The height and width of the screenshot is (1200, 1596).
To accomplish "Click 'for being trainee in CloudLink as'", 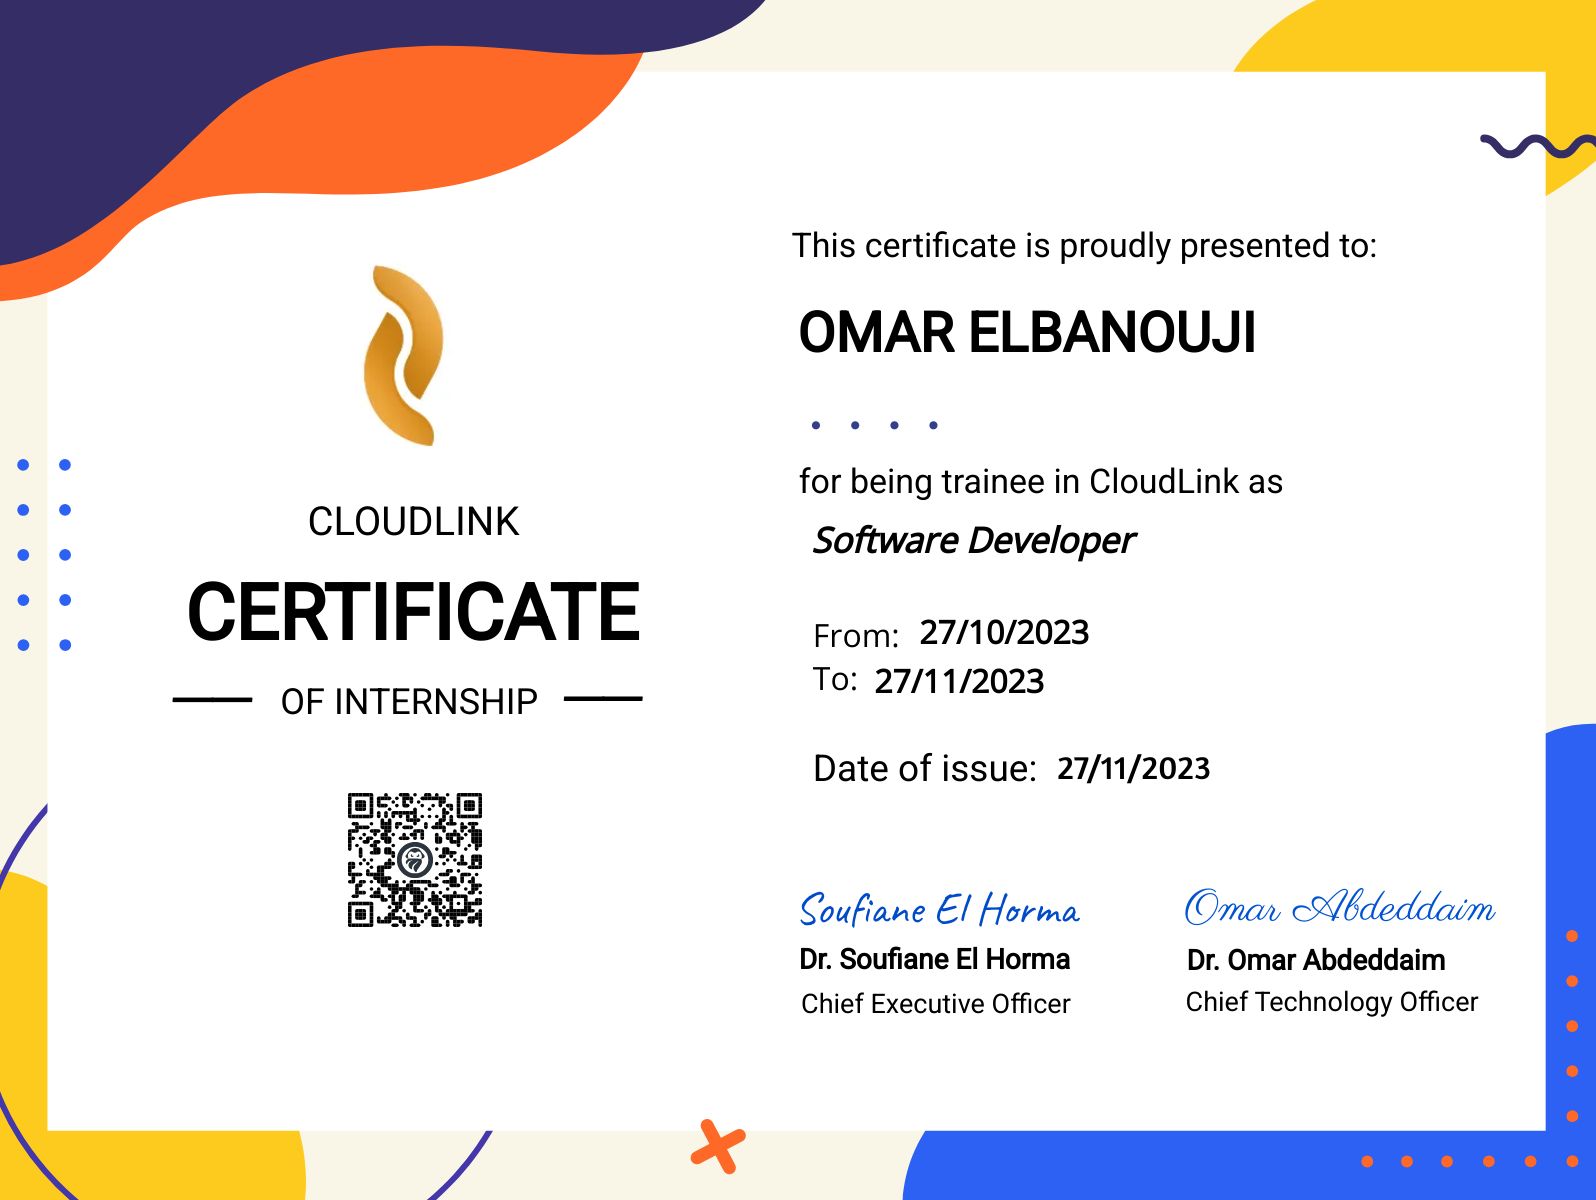I will point(1040,482).
